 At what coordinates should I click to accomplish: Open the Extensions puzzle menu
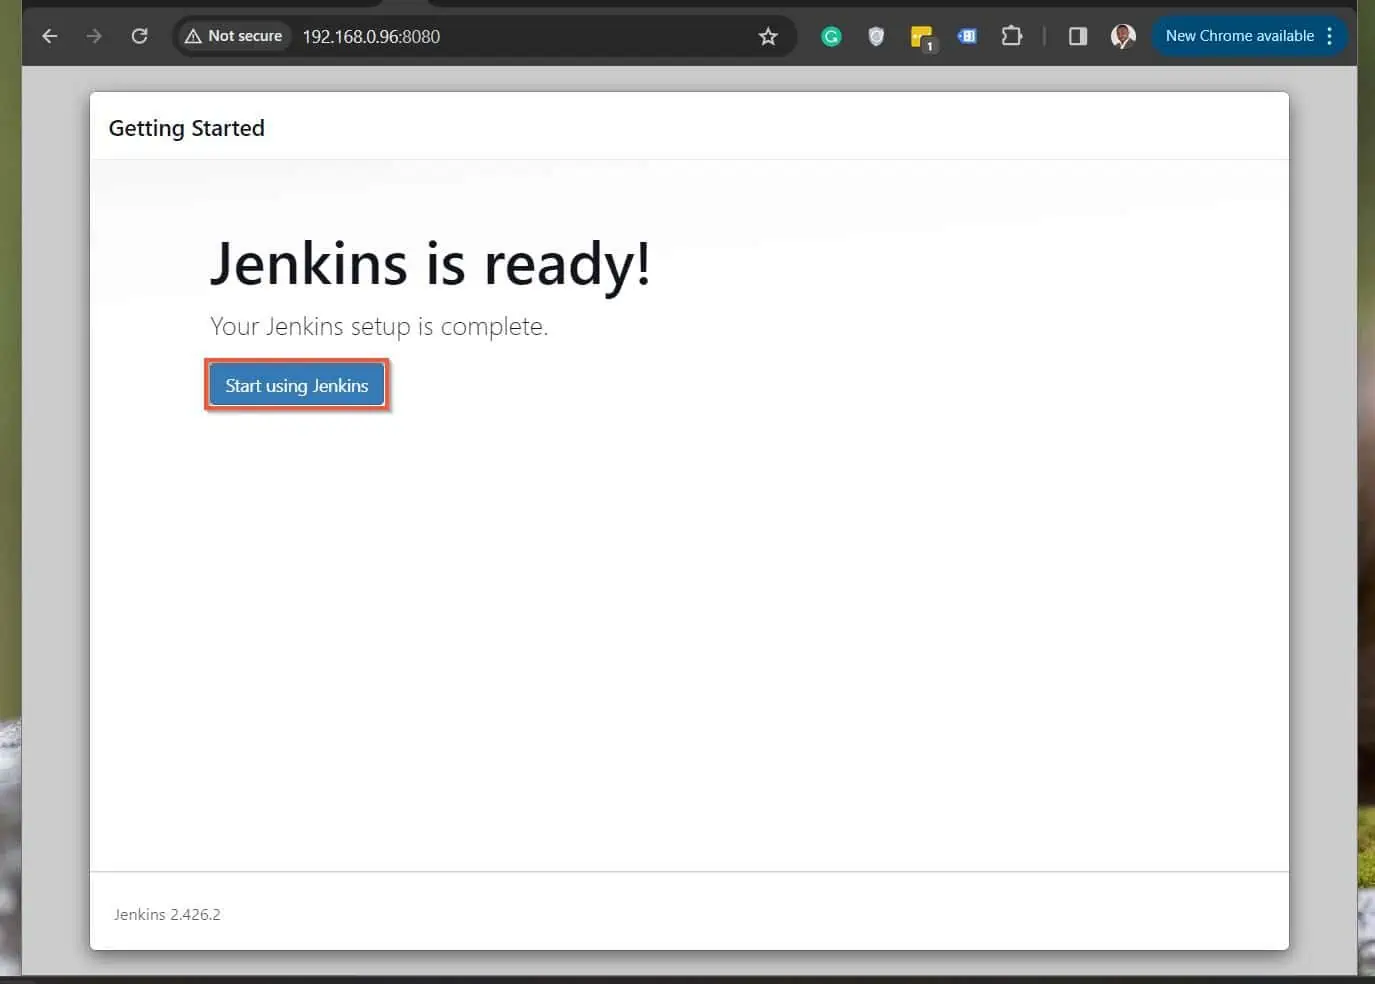(x=1012, y=36)
